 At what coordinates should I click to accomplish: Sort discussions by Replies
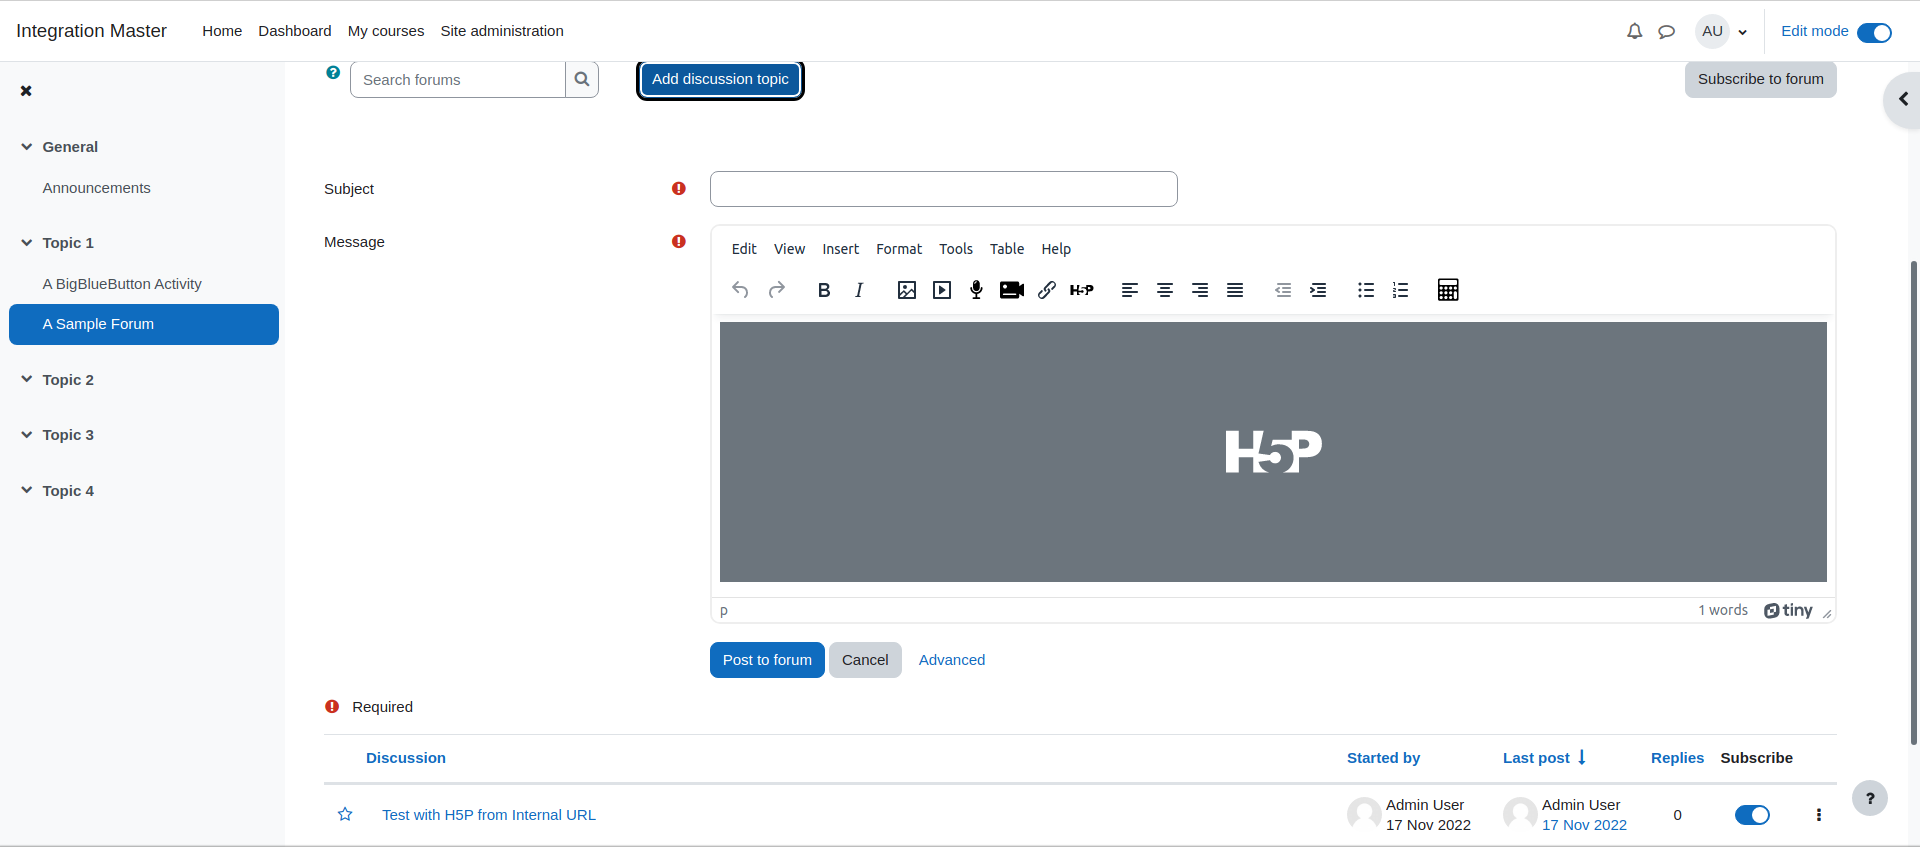[1677, 758]
